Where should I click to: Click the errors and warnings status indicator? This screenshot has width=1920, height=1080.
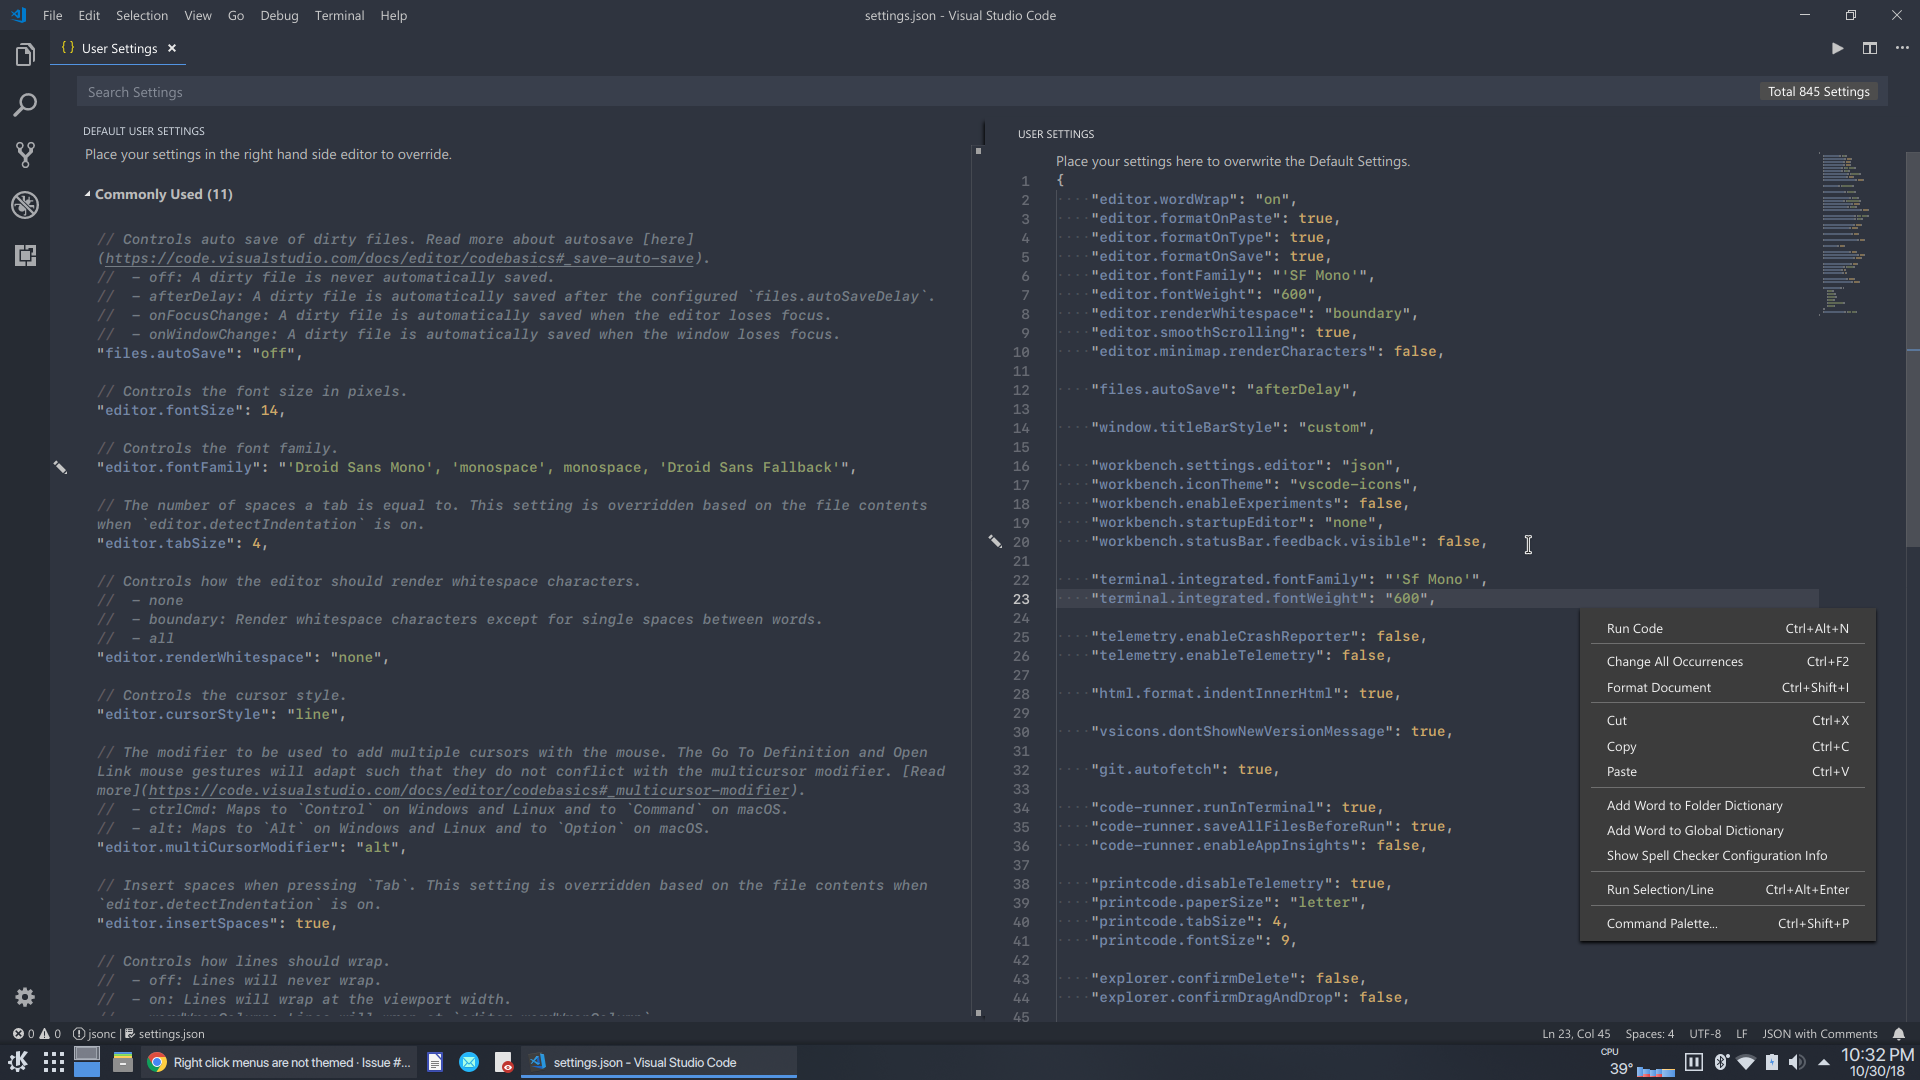pos(36,1033)
